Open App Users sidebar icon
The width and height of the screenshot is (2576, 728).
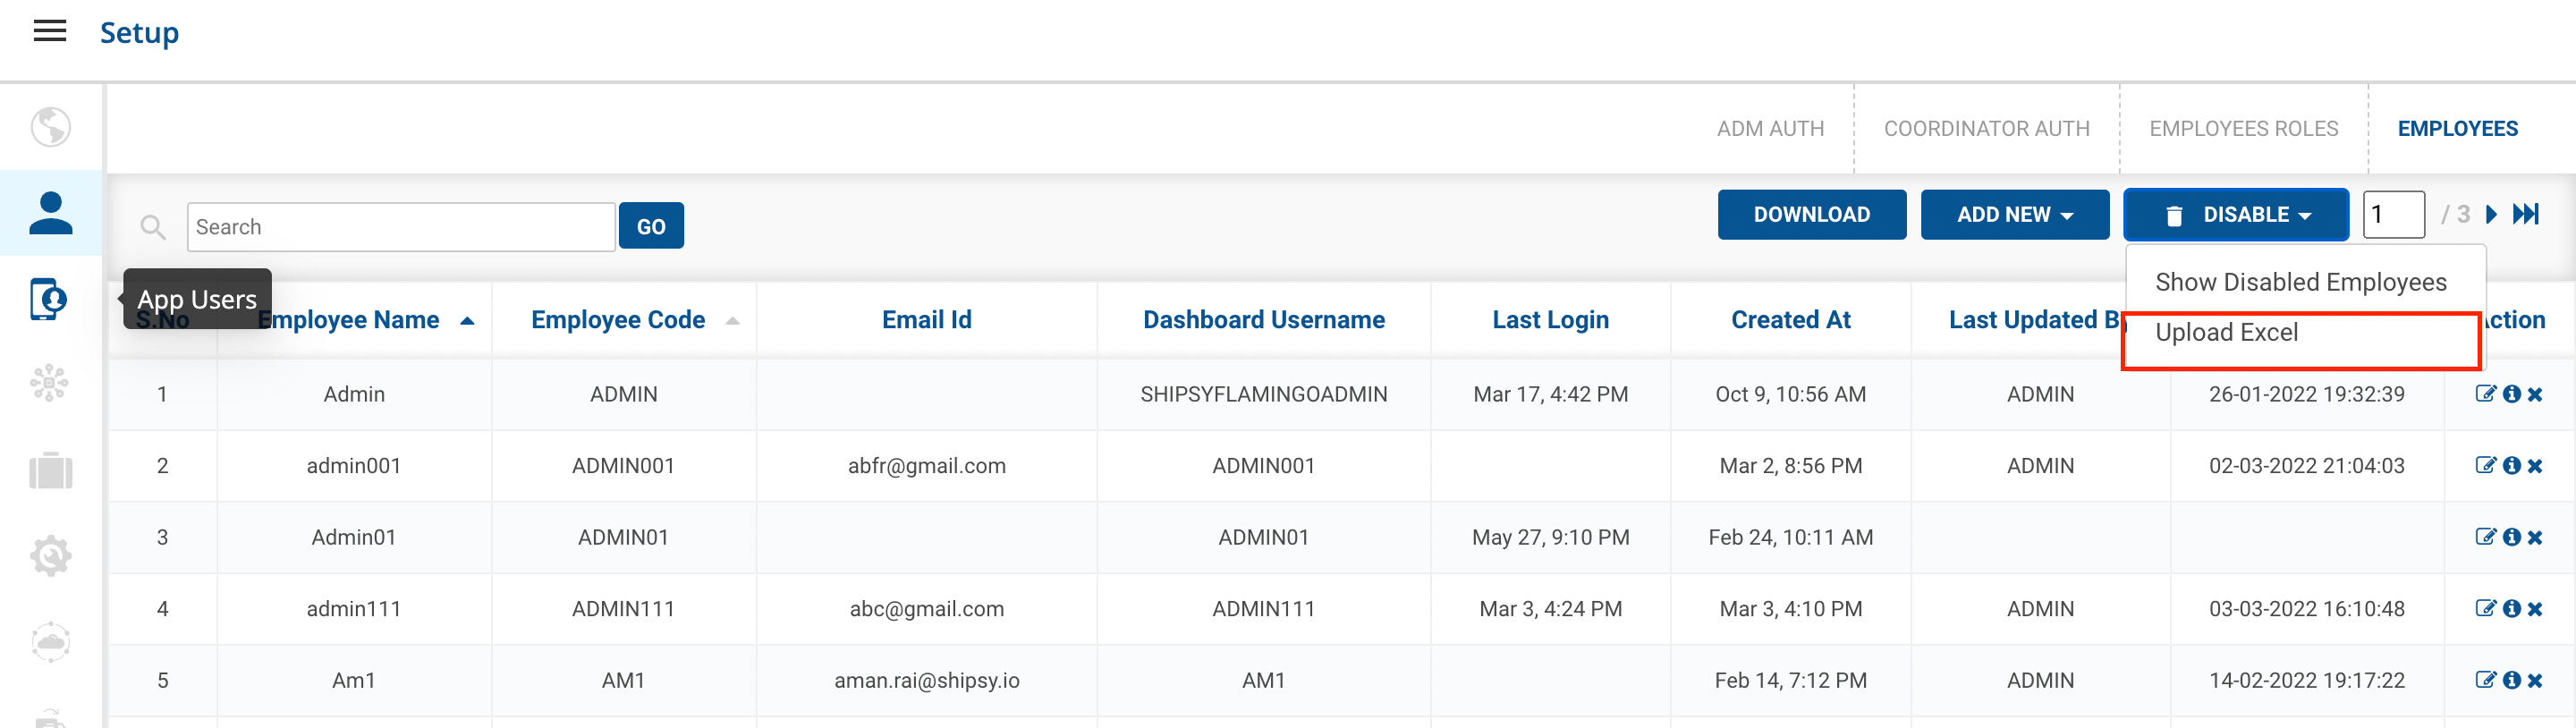click(48, 299)
